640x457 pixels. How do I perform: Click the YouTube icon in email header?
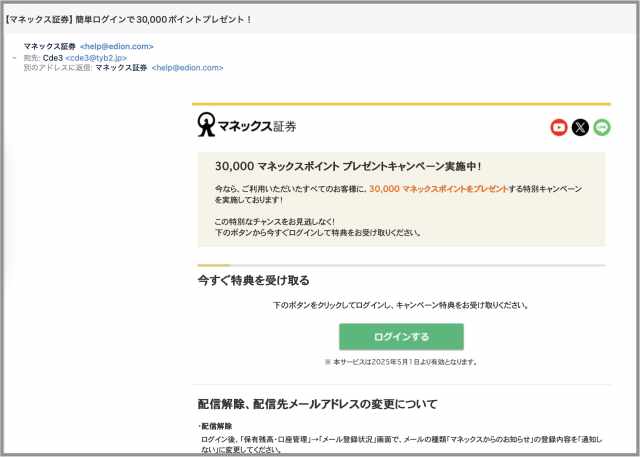559,127
